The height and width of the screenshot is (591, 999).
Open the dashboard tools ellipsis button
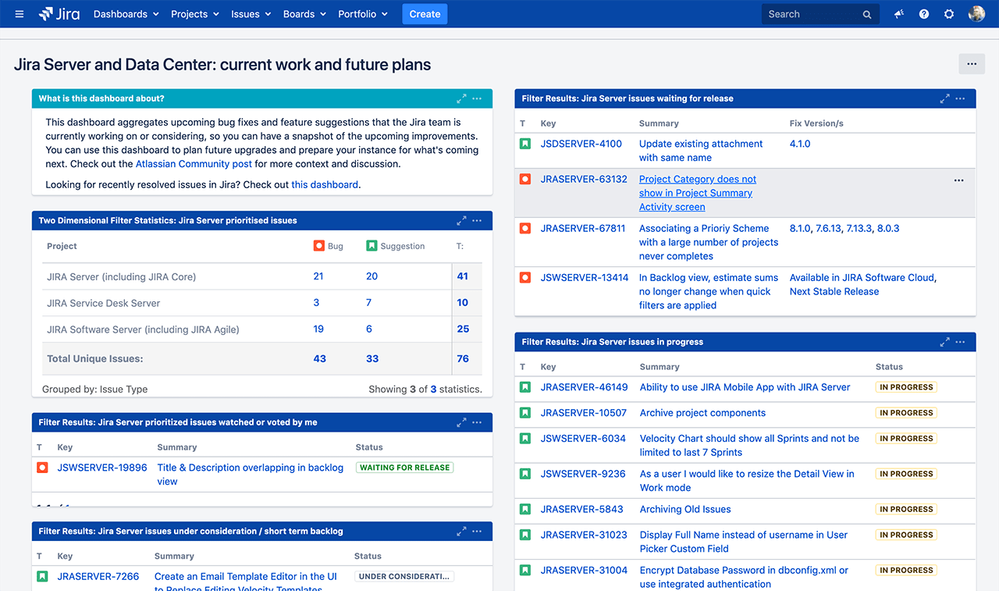[x=972, y=64]
